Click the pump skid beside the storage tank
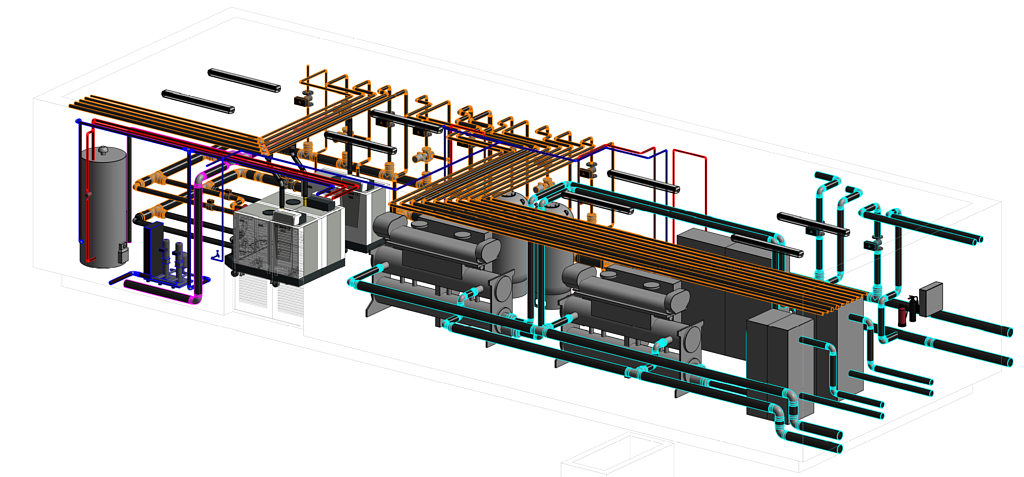Image resolution: width=1024 pixels, height=477 pixels. point(167,254)
